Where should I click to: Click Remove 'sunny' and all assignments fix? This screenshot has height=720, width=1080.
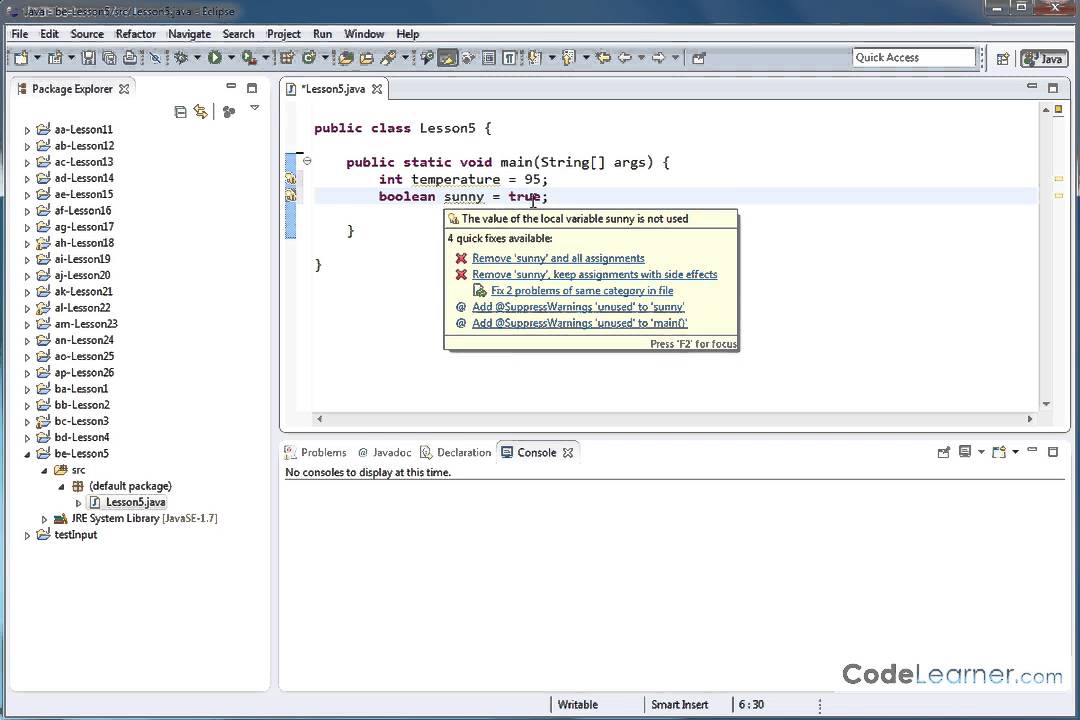558,258
